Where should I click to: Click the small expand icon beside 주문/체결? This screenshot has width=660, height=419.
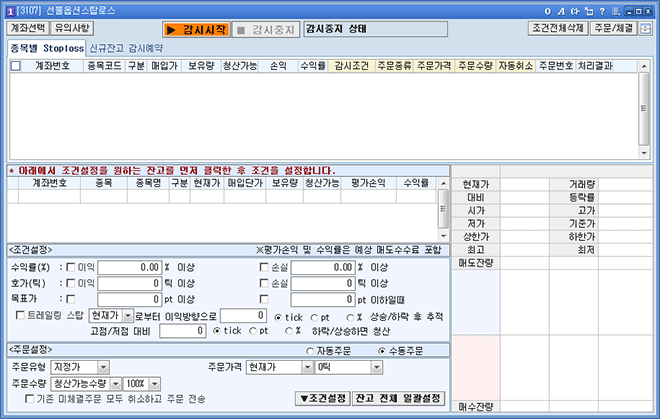[x=646, y=28]
